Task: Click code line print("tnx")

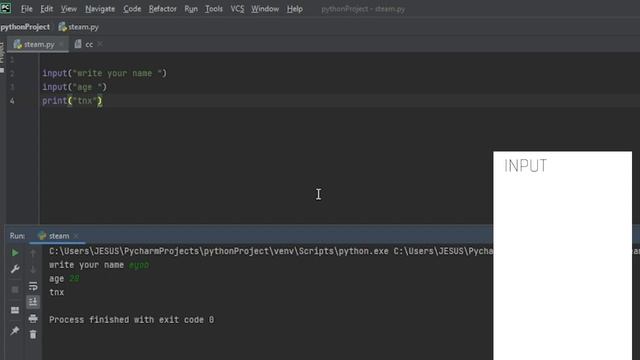Action: [x=72, y=100]
